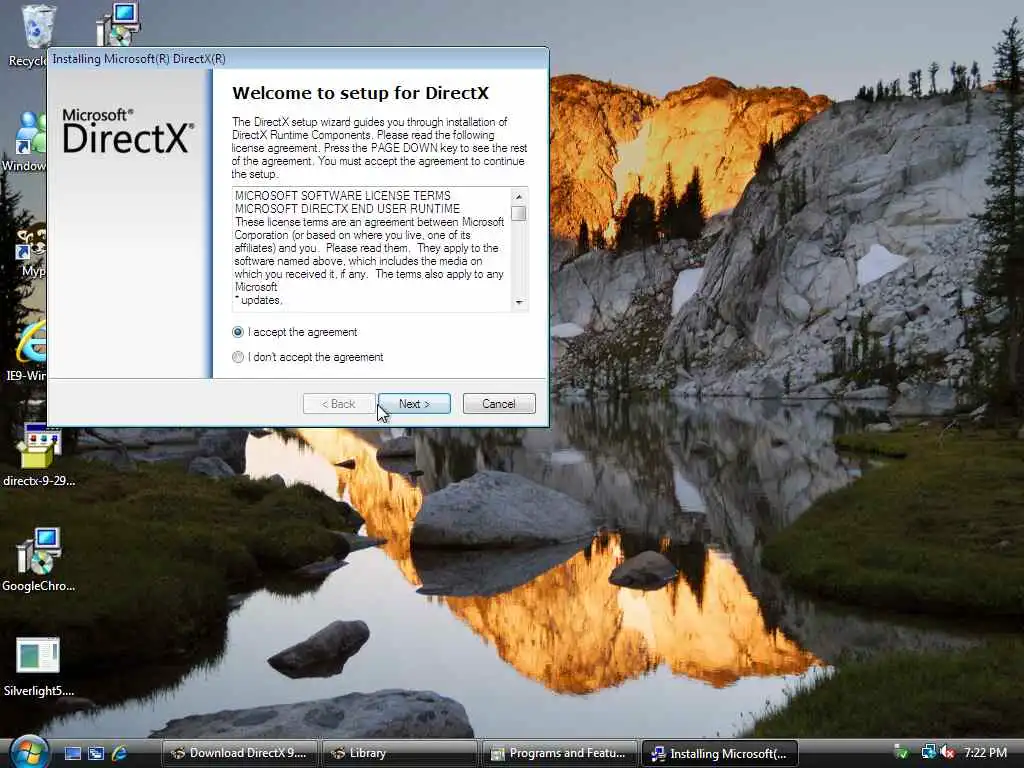Viewport: 1024px width, 768px height.
Task: Click the MICROSOFT SOFTWARE LICENSE TERMS line
Action: click(342, 196)
